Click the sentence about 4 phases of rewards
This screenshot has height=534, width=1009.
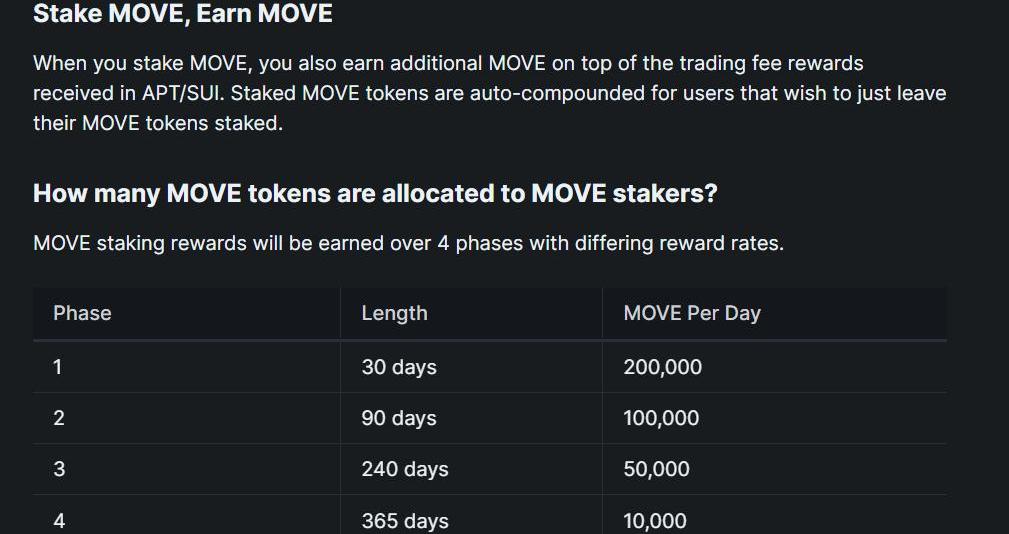(408, 243)
